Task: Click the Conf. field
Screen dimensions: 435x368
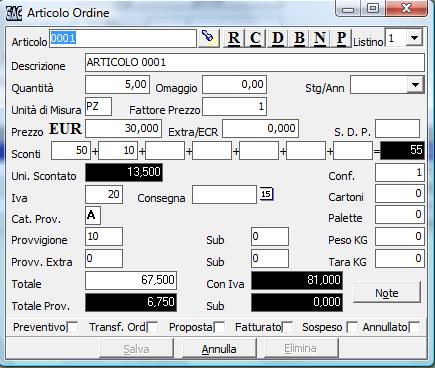Action: pos(400,172)
